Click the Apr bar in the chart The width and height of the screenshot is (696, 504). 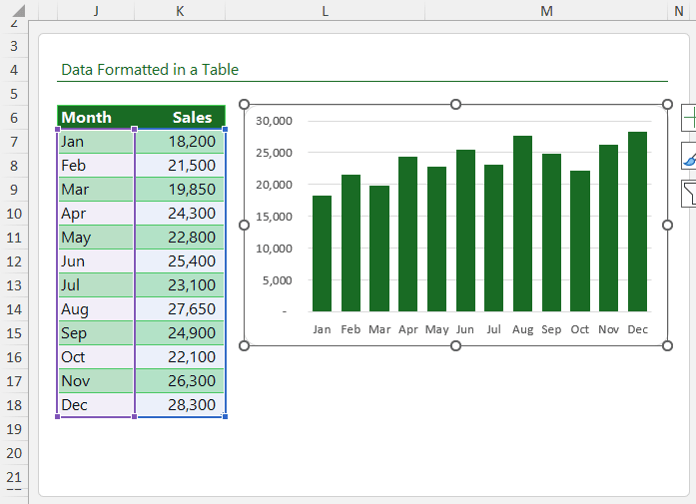click(x=408, y=234)
